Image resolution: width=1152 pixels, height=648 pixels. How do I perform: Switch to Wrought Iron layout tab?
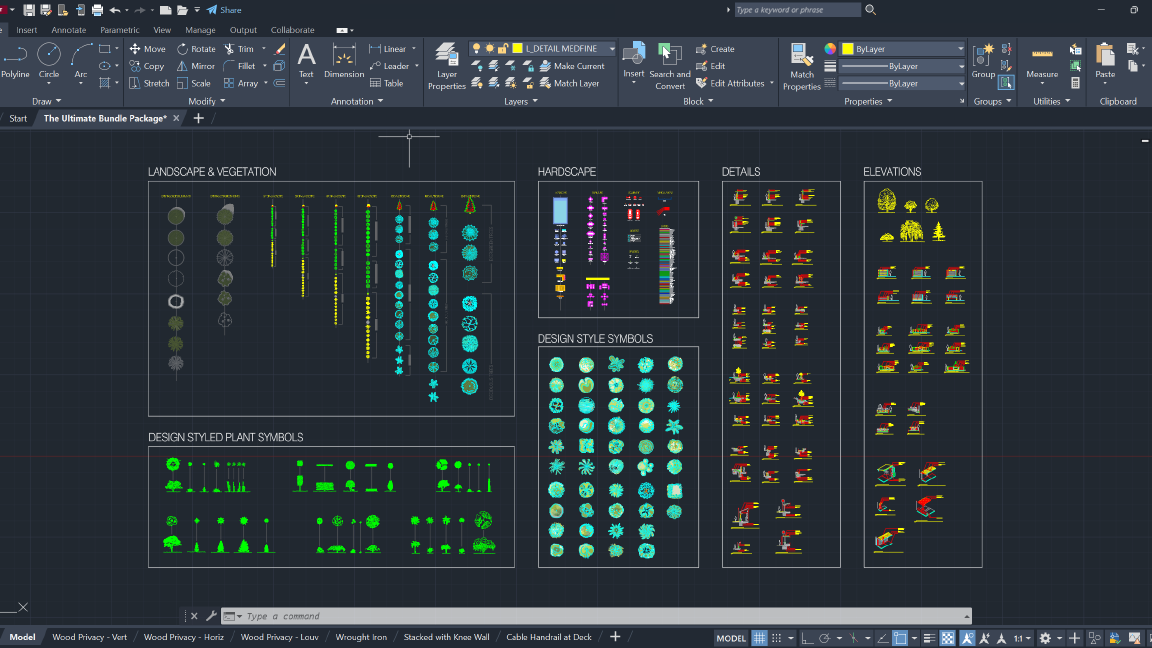pyautogui.click(x=361, y=637)
